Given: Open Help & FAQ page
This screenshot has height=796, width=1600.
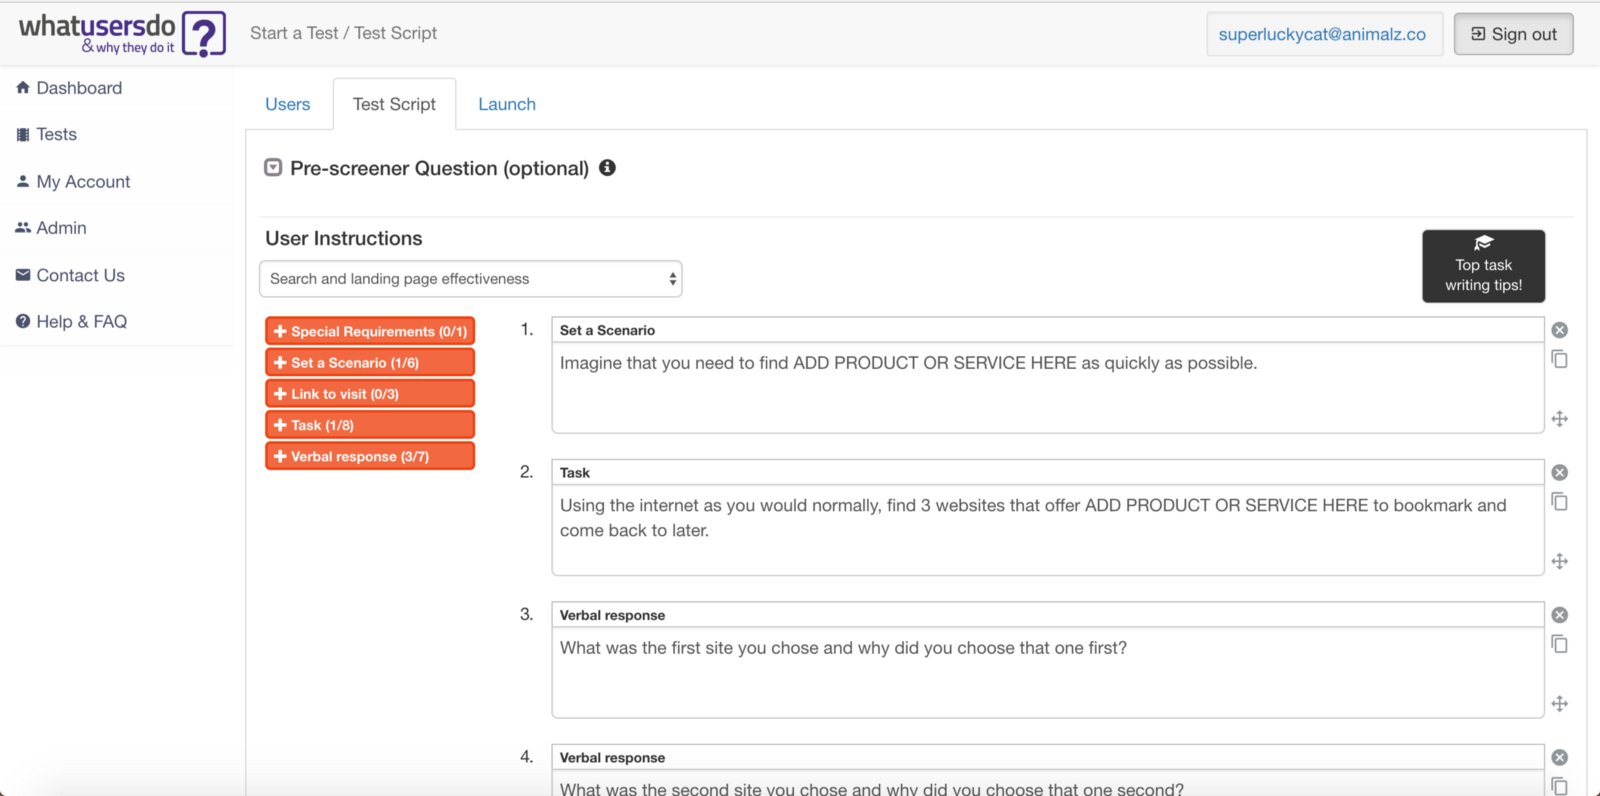Looking at the screenshot, I should point(81,321).
